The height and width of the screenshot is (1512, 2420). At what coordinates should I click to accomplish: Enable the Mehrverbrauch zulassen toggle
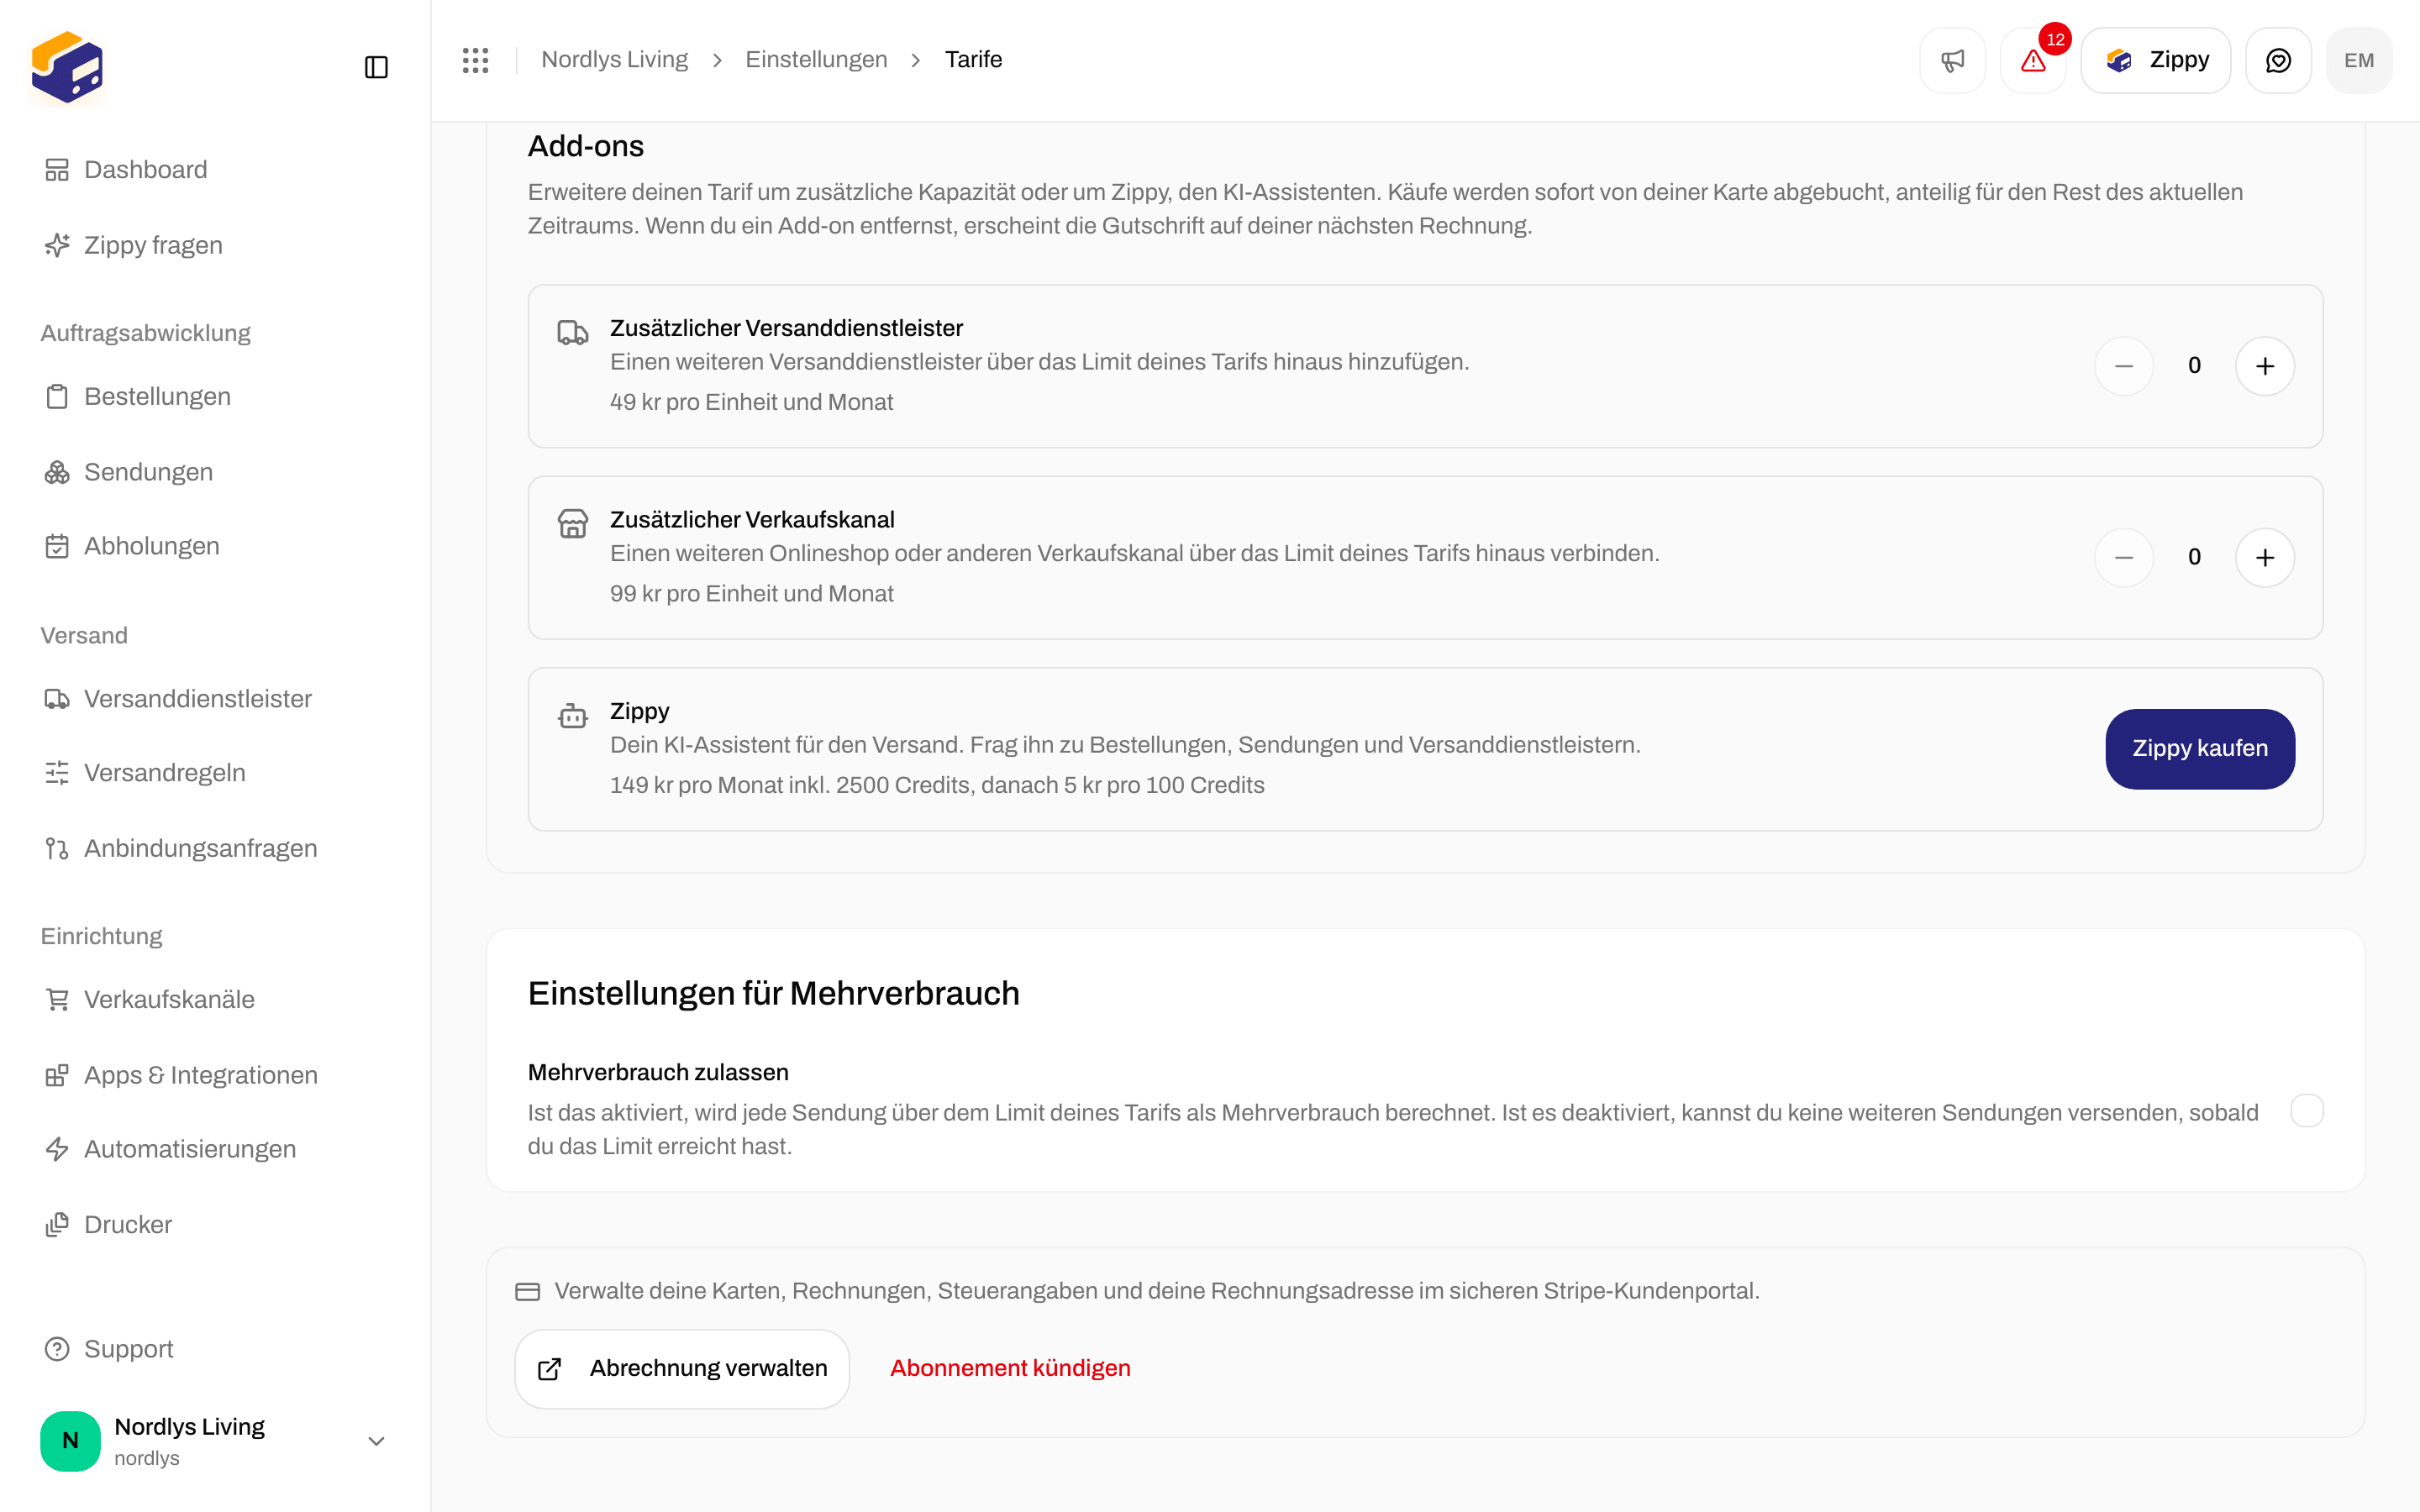(x=2307, y=1110)
